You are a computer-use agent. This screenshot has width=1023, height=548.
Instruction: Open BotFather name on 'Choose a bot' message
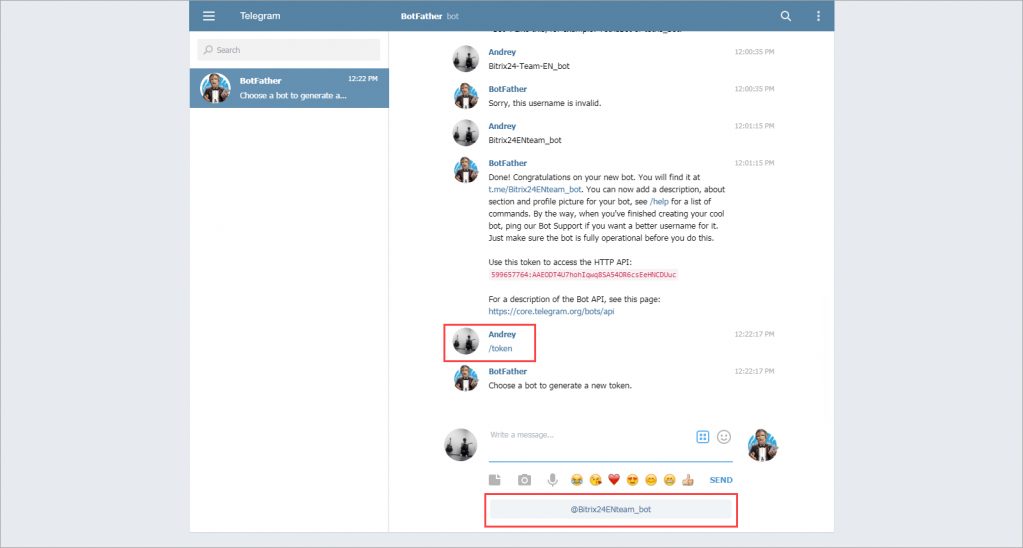tap(508, 371)
